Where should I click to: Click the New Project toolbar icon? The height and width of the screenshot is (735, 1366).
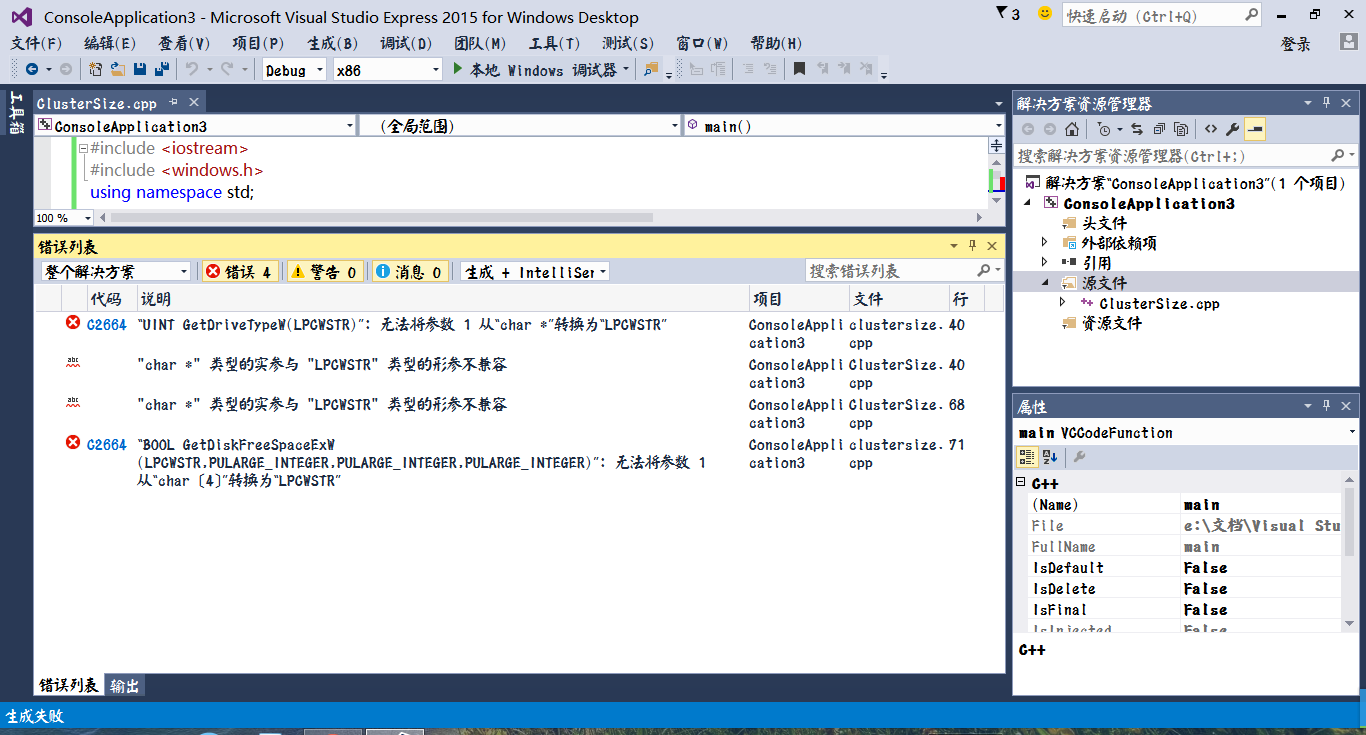click(x=95, y=69)
